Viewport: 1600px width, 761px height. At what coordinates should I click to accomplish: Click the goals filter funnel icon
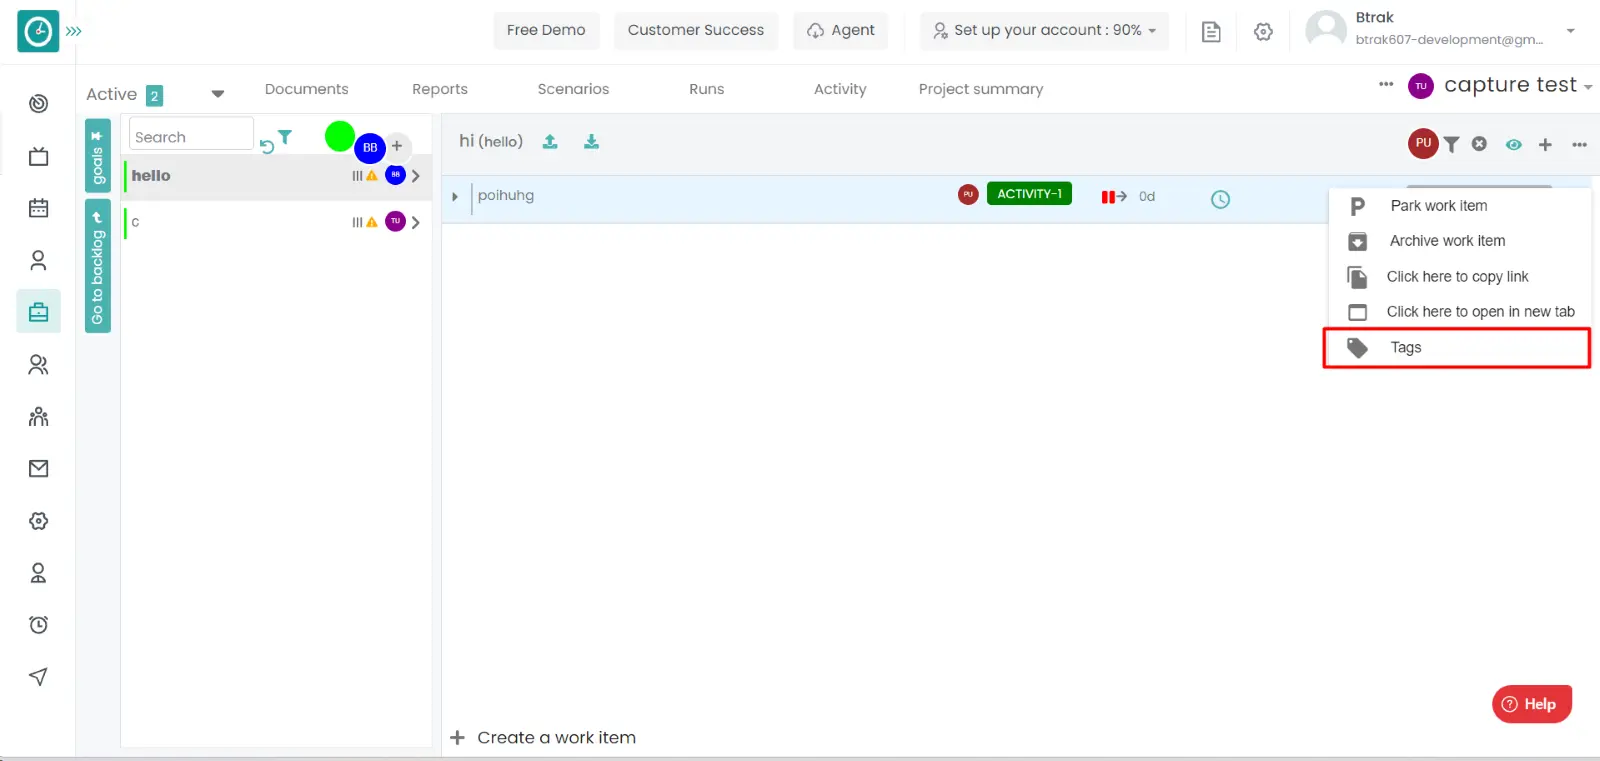coord(285,137)
